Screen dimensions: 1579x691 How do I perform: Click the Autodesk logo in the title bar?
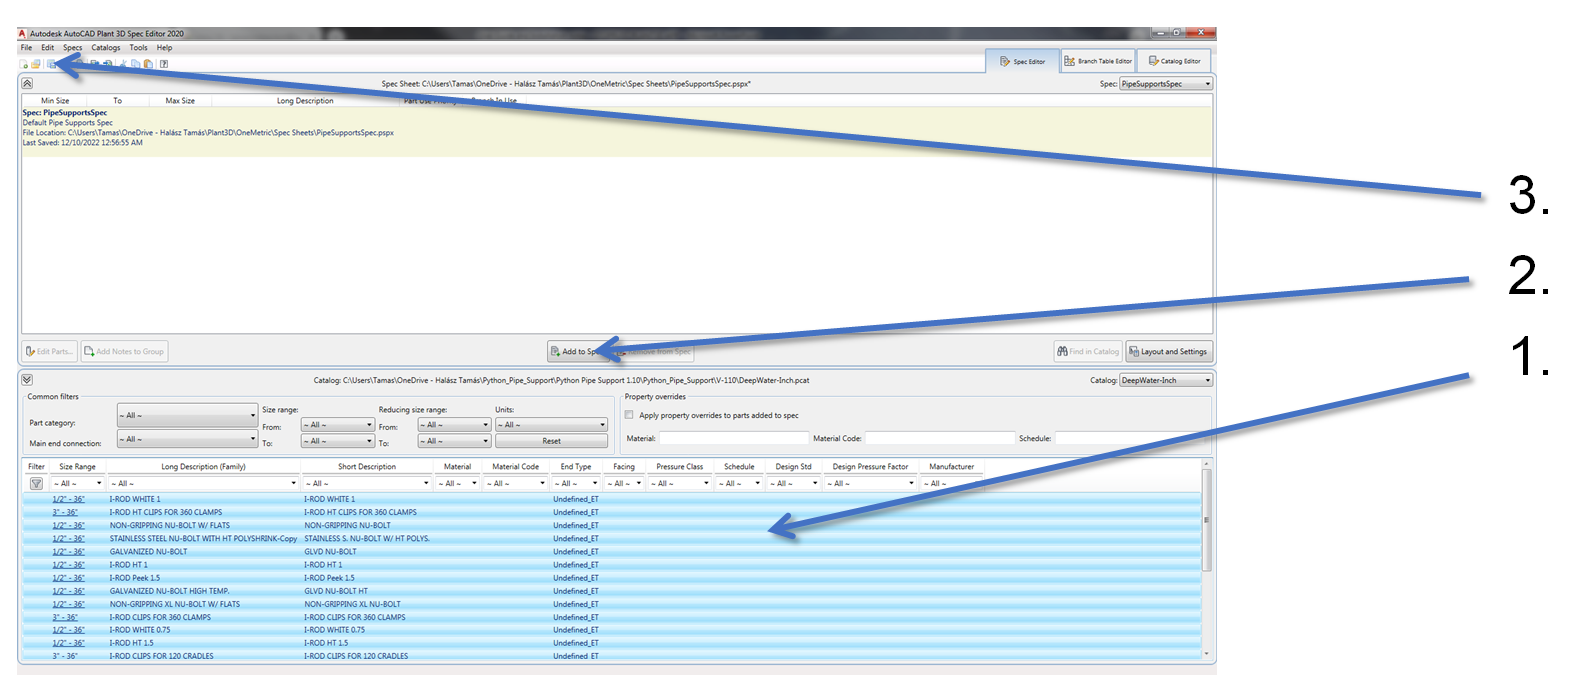pyautogui.click(x=22, y=33)
